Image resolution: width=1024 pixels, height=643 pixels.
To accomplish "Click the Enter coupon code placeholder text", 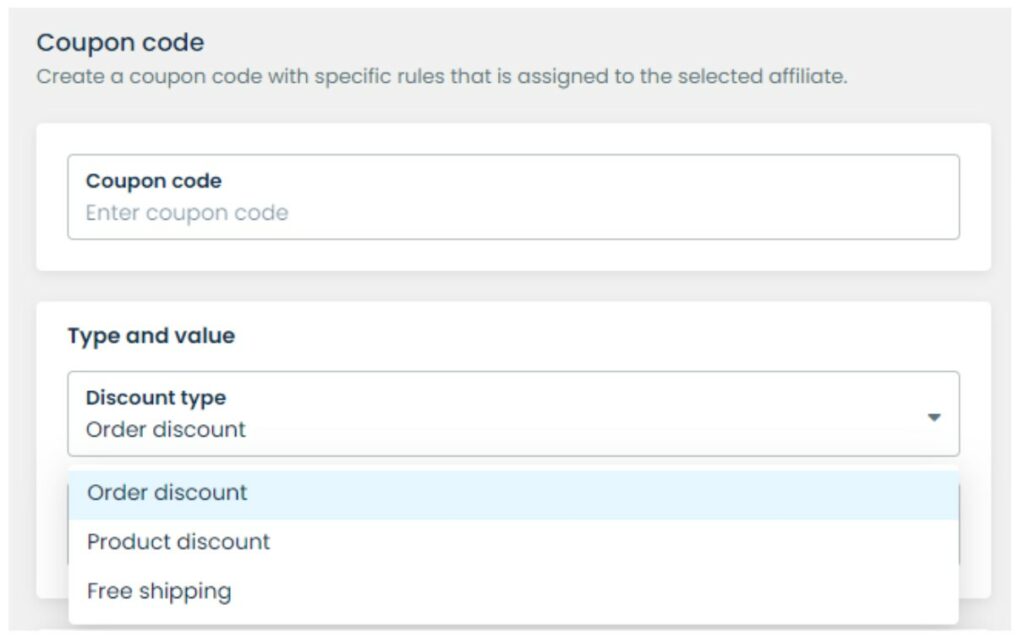I will tap(187, 213).
